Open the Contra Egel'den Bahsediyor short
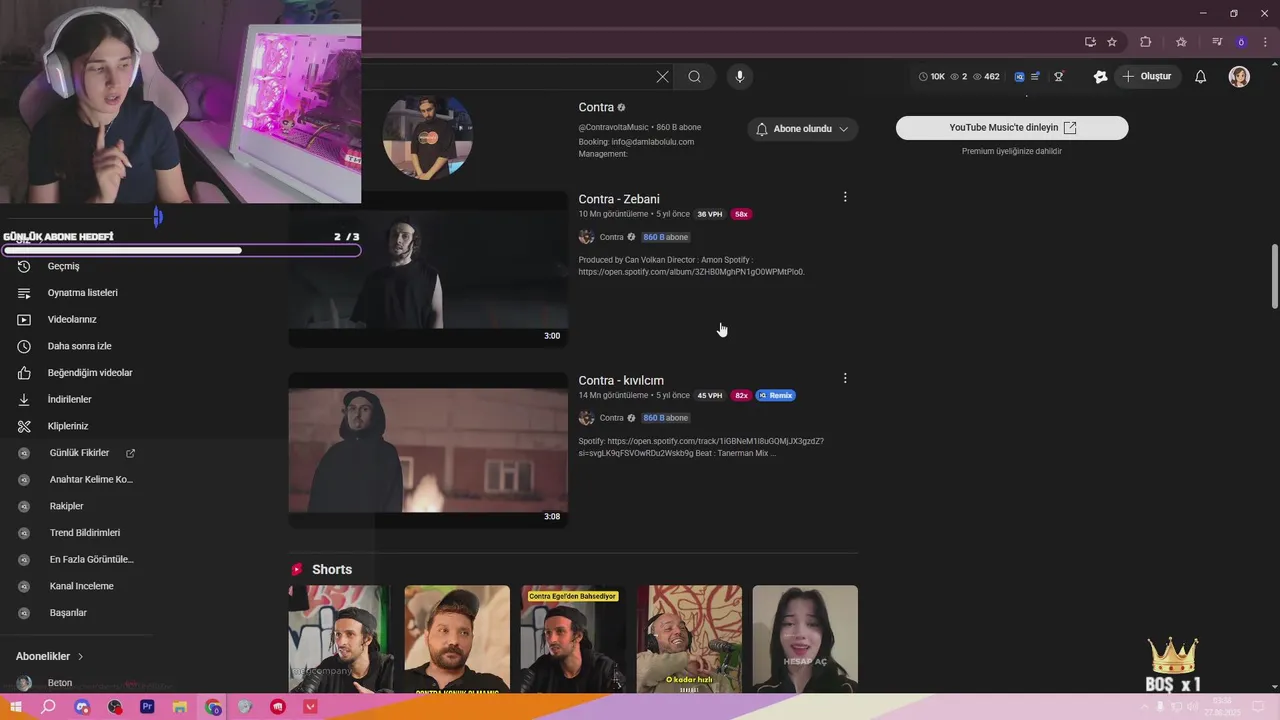This screenshot has width=1280, height=720. pos(573,639)
